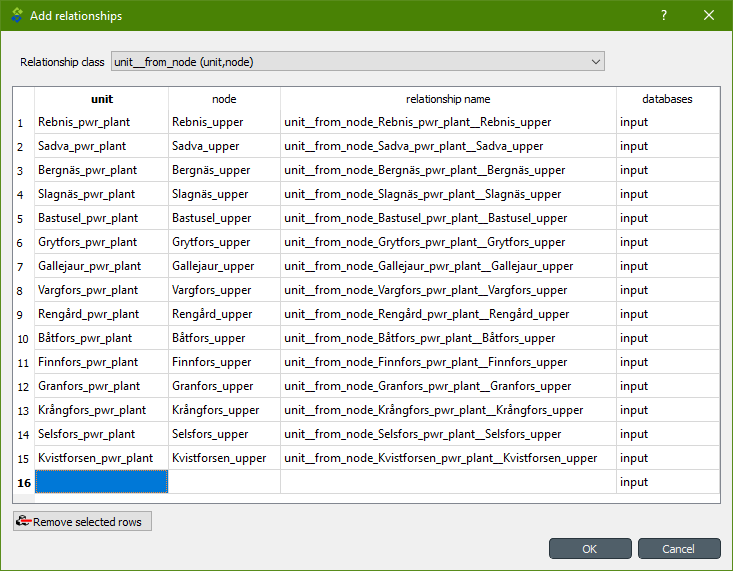Click the unit column header

tap(101, 99)
